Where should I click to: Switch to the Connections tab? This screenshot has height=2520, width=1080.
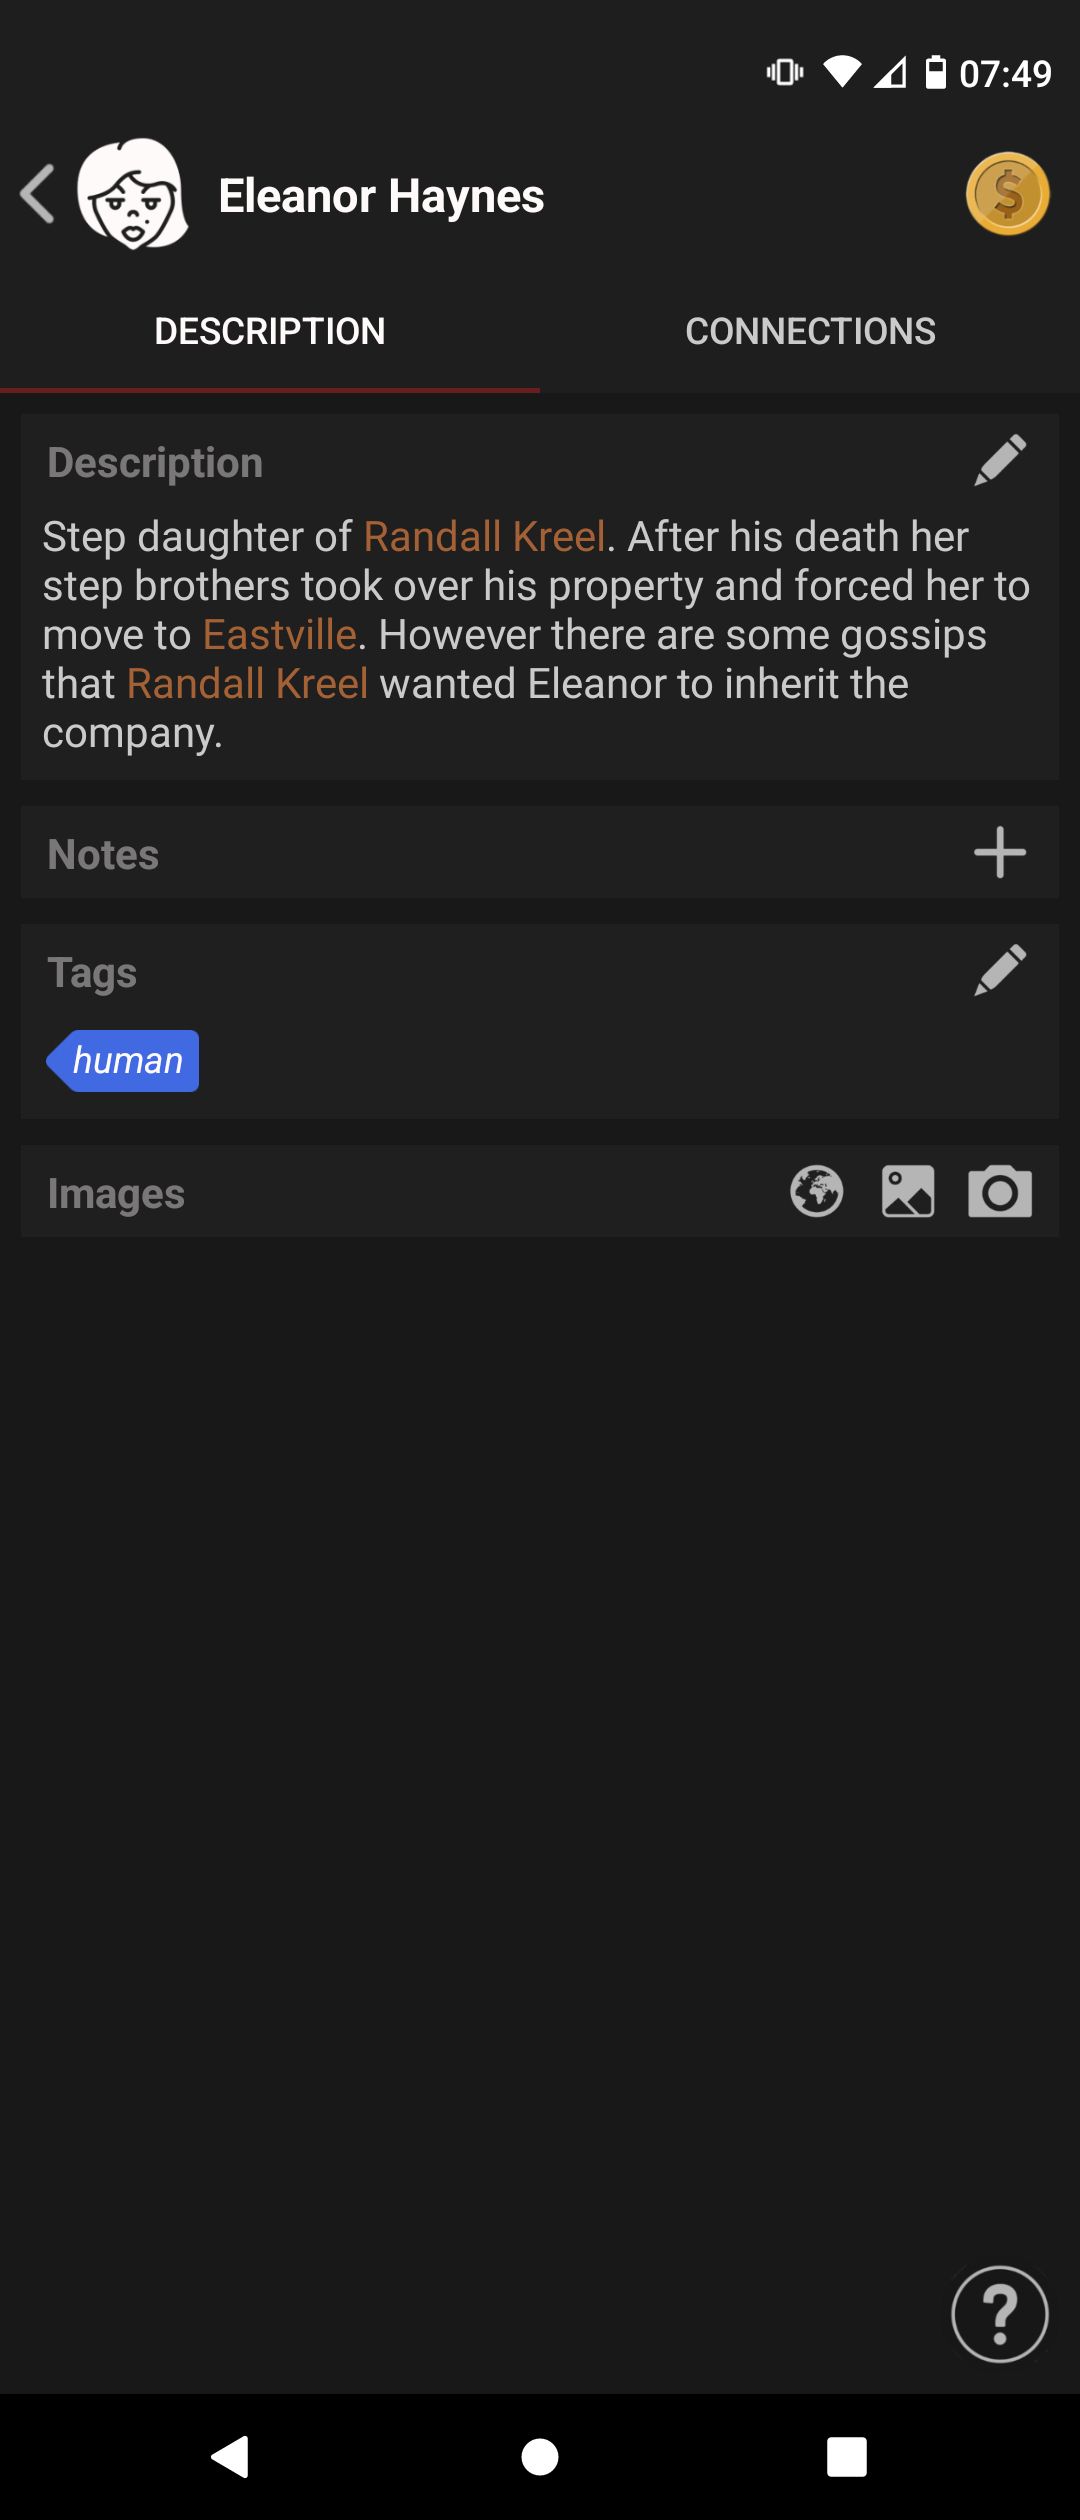[x=810, y=332]
